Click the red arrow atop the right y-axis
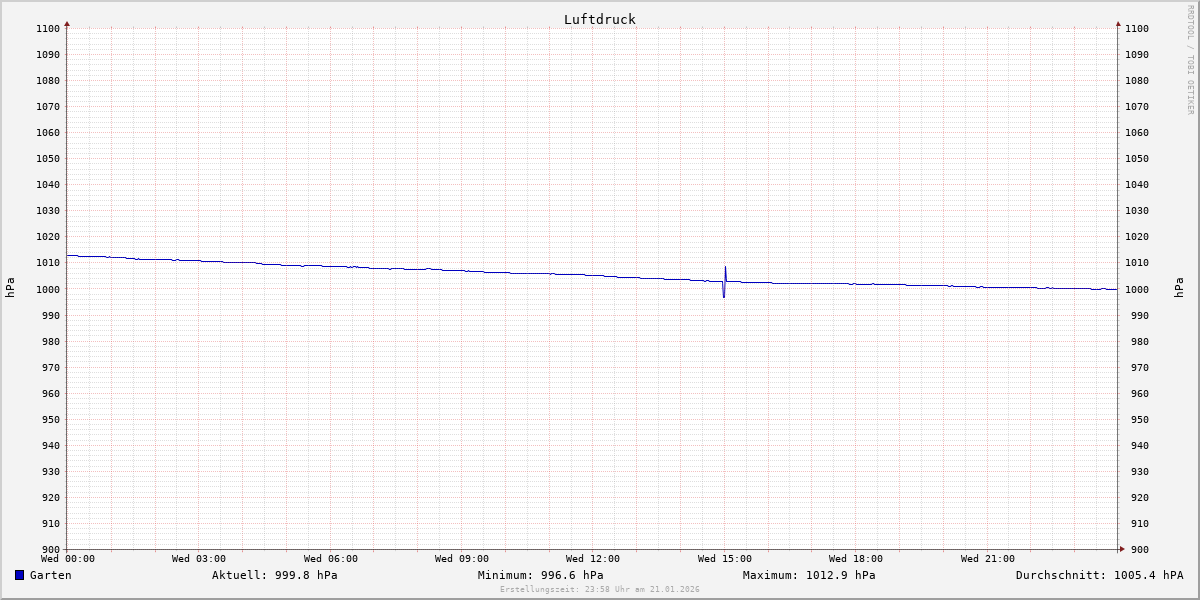The height and width of the screenshot is (600, 1200). [x=1118, y=23]
